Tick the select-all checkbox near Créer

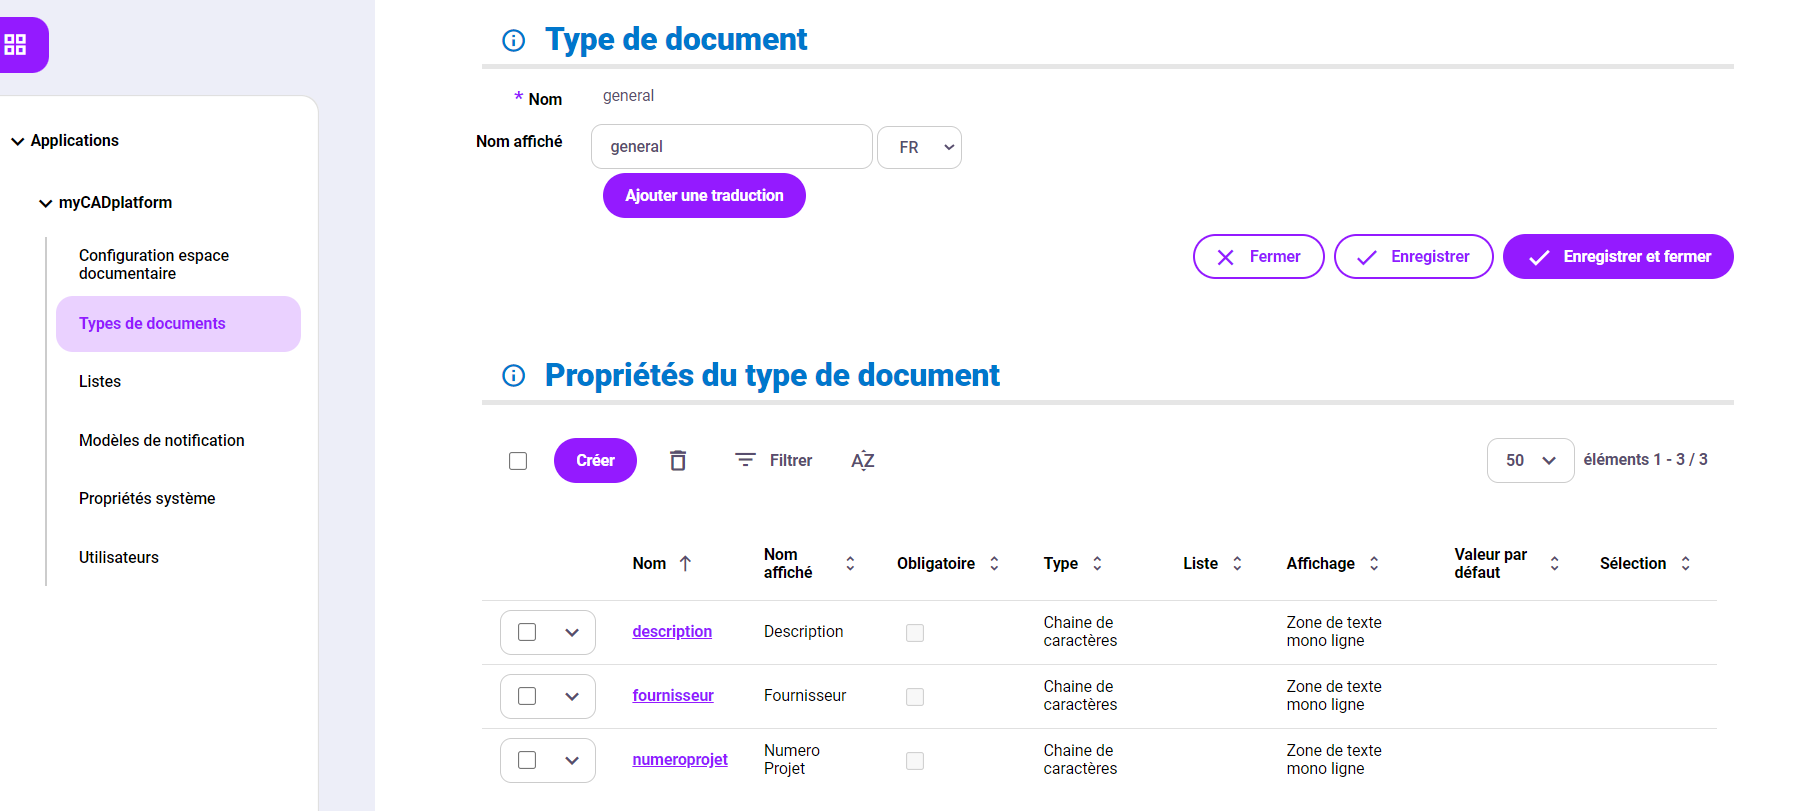(518, 461)
